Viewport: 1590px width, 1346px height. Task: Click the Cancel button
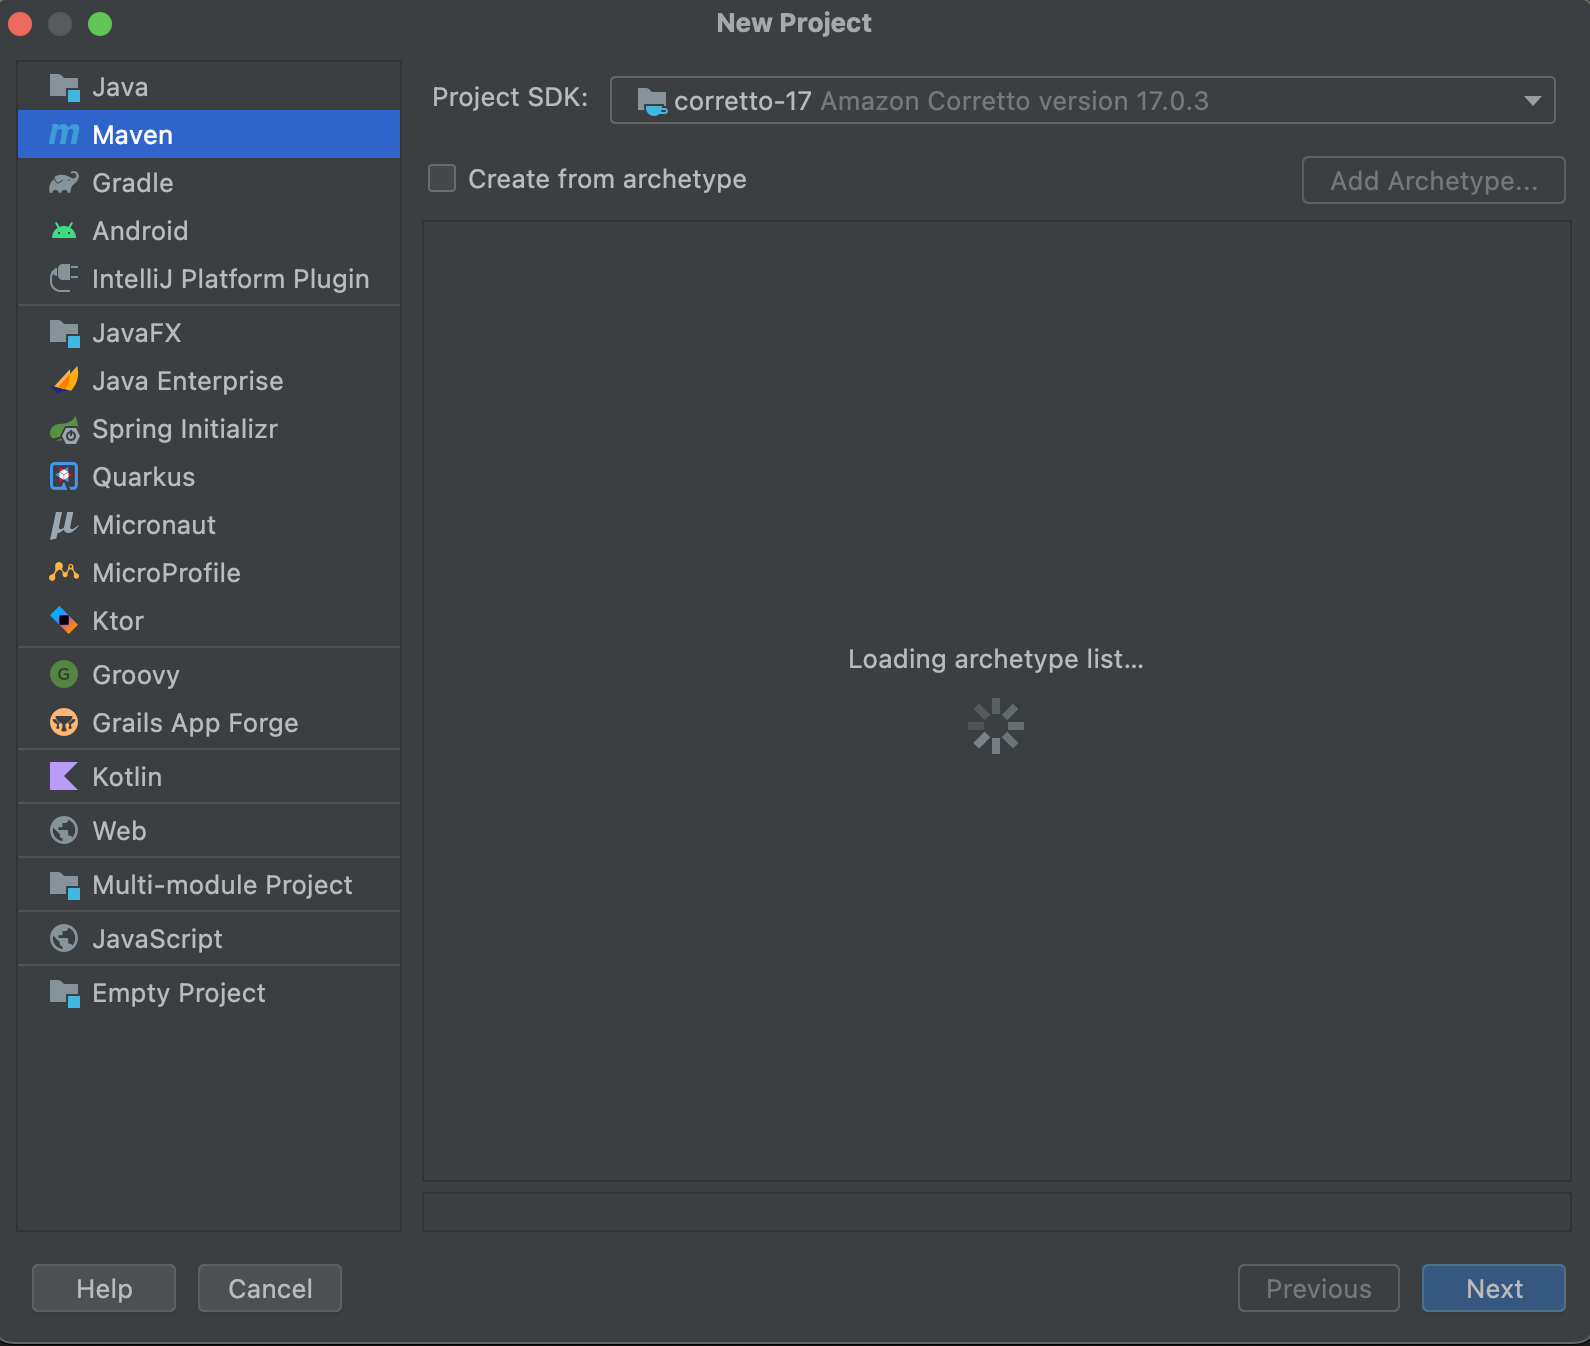[270, 1288]
